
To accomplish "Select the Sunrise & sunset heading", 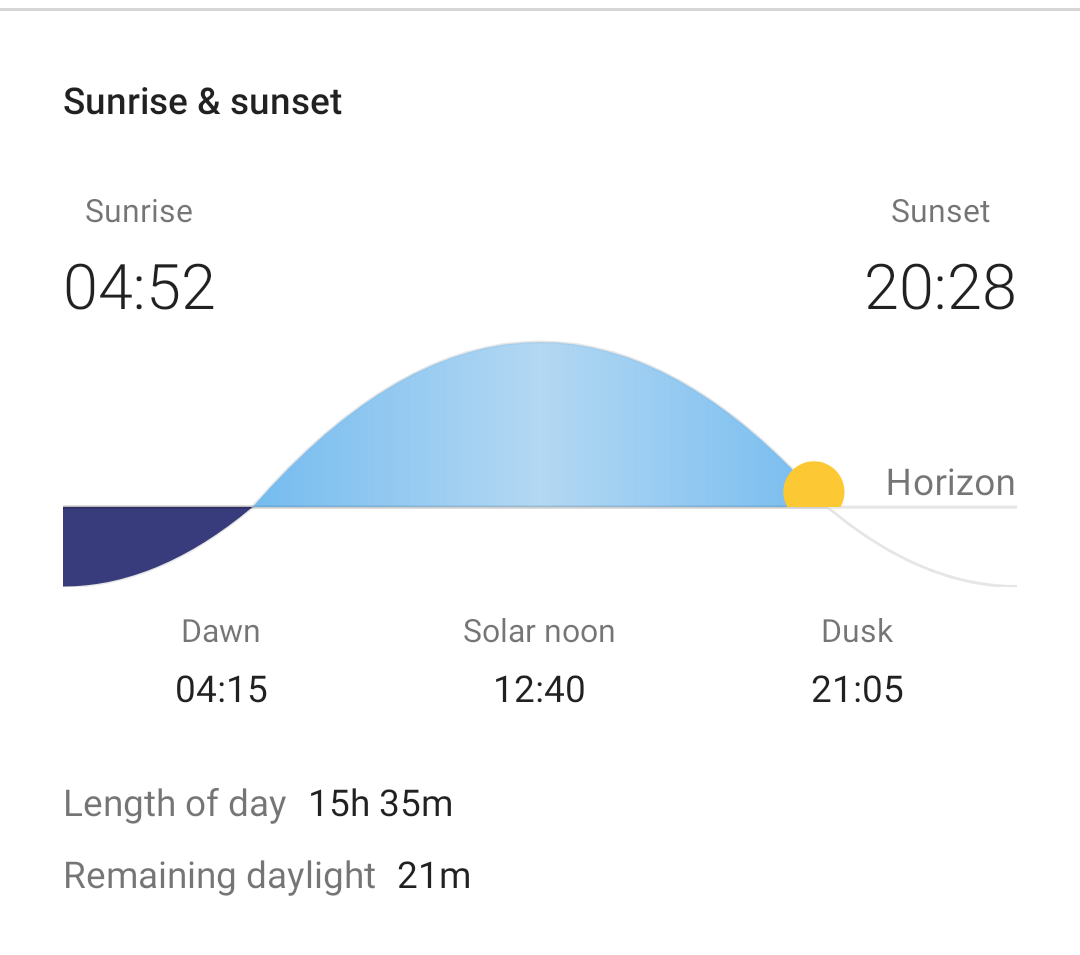I will (202, 102).
